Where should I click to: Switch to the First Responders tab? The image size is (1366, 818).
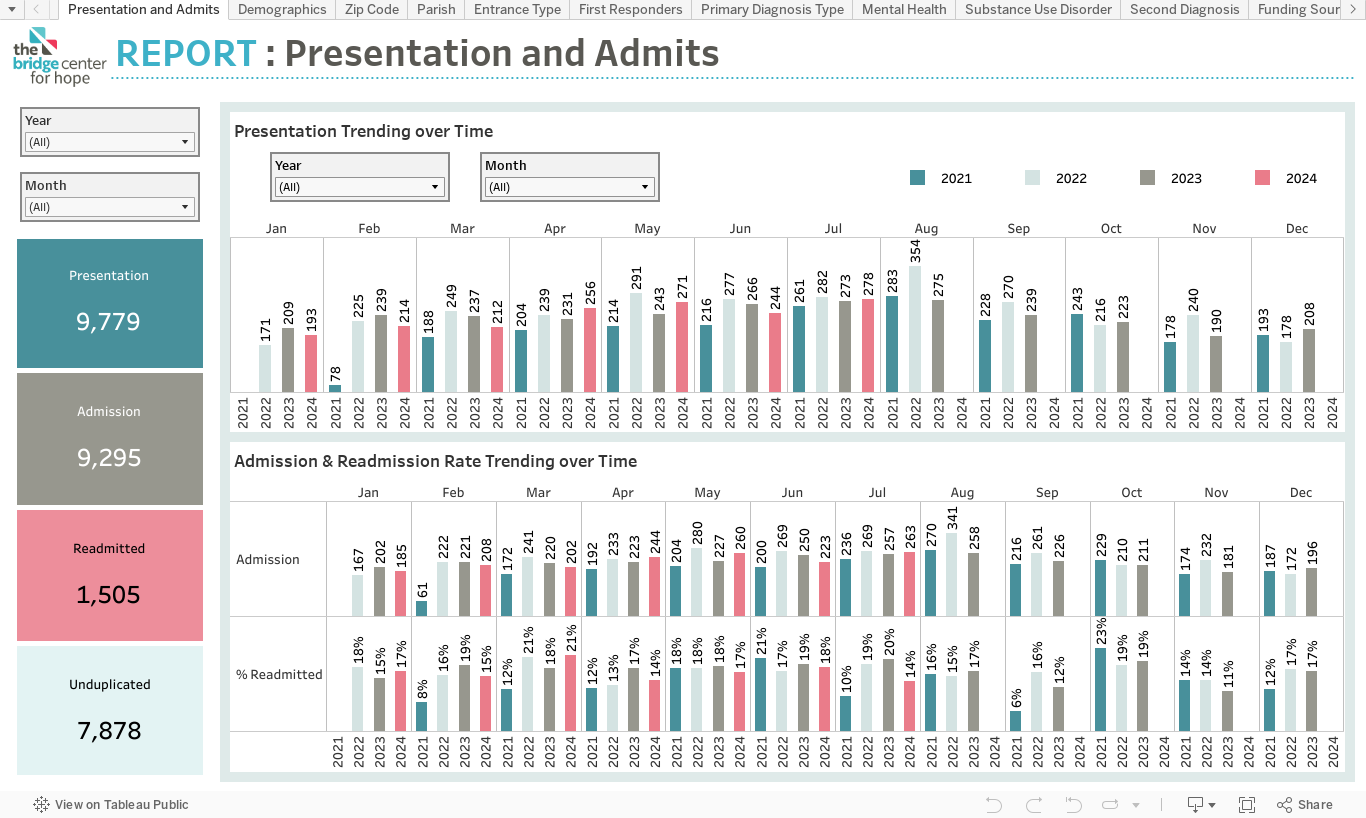tap(630, 9)
